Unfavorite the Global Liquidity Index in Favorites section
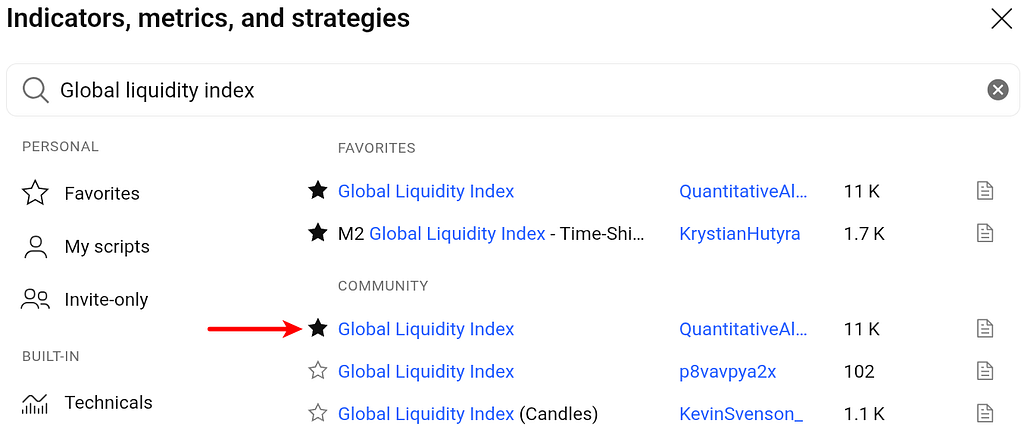The width and height of the screenshot is (1024, 432). point(317,191)
